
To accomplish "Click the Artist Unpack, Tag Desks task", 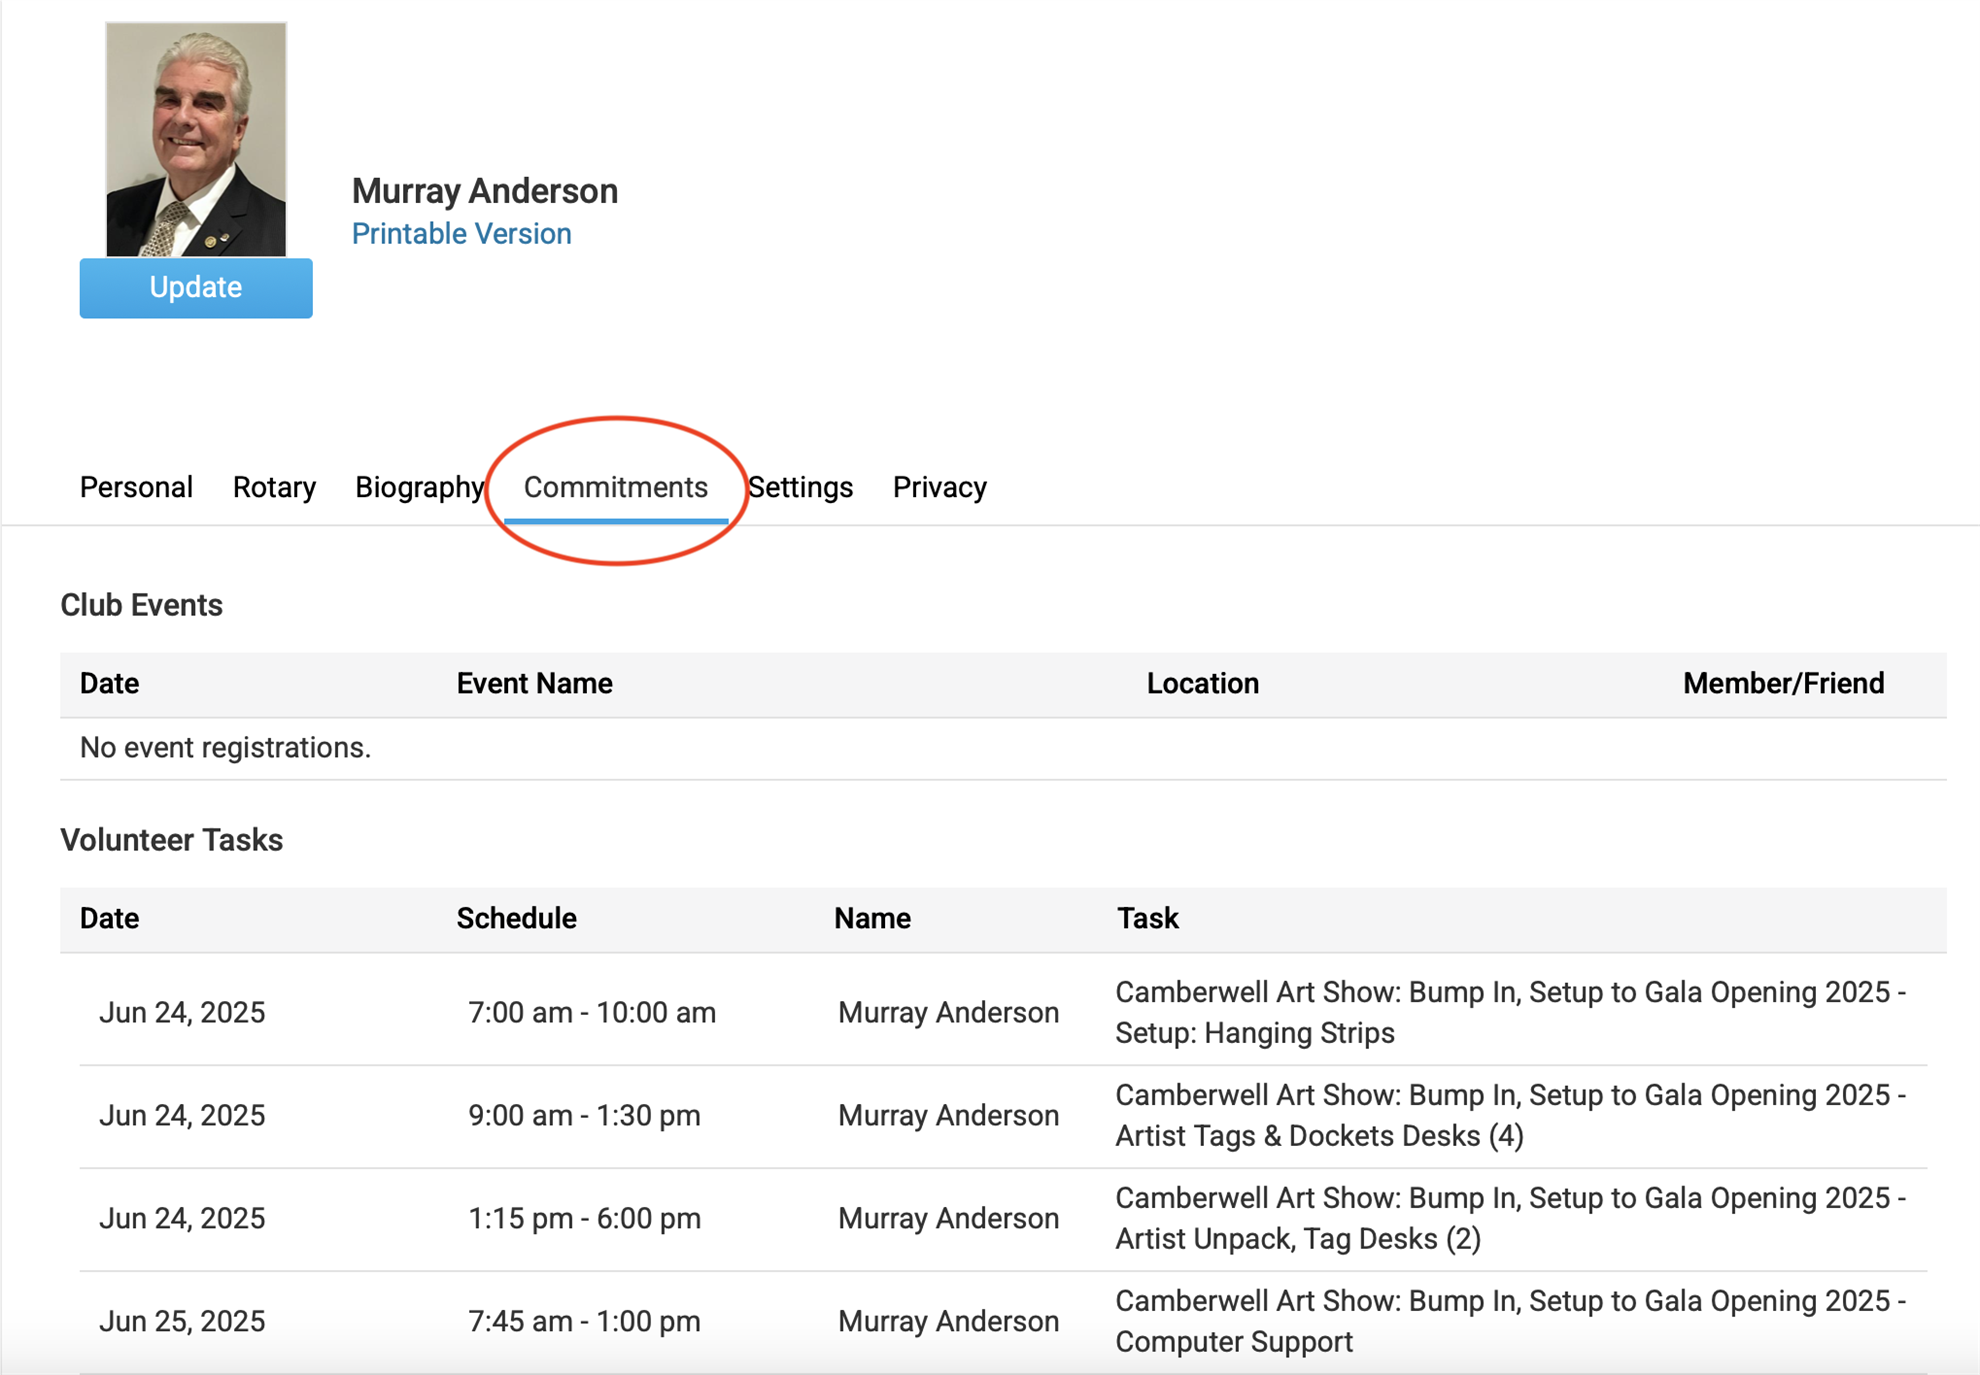I will point(1511,1219).
